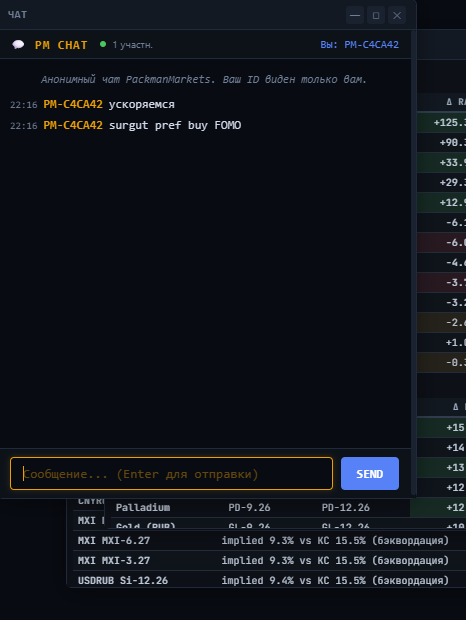Click the speech bubble icon beside PM CHAT
466x620 pixels.
18,45
